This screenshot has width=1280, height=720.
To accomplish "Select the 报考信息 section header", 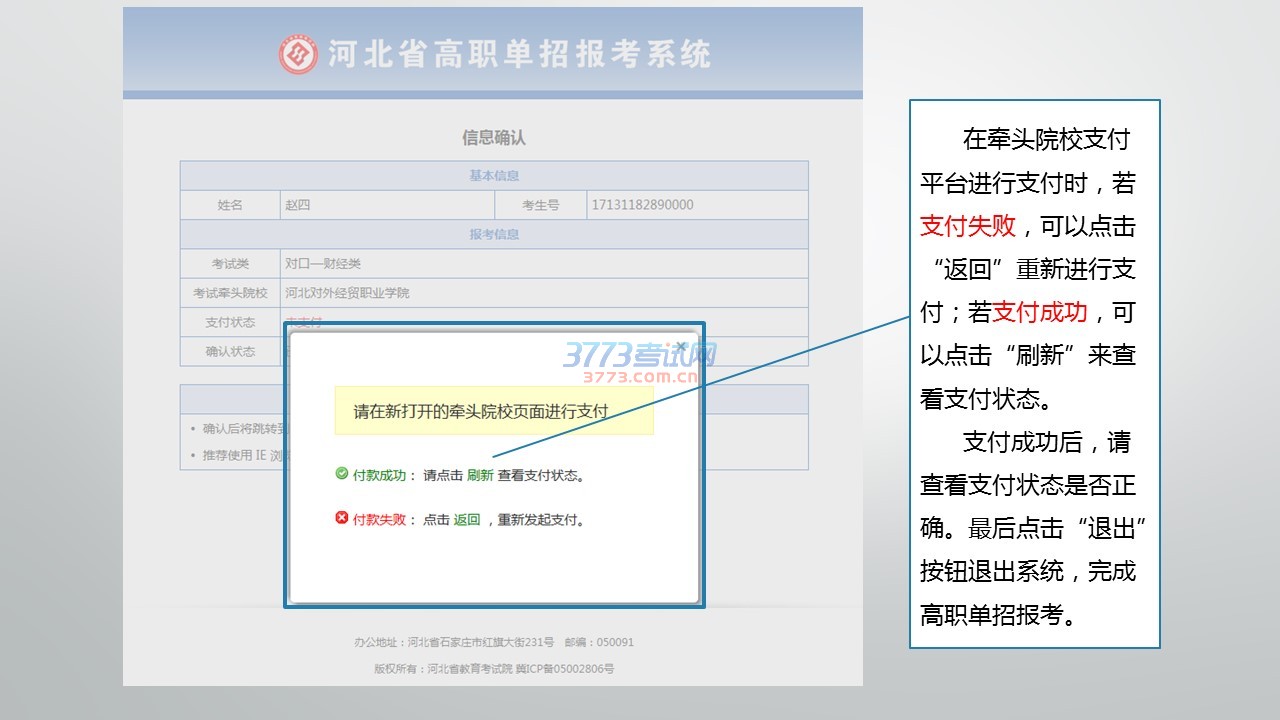I will click(494, 234).
